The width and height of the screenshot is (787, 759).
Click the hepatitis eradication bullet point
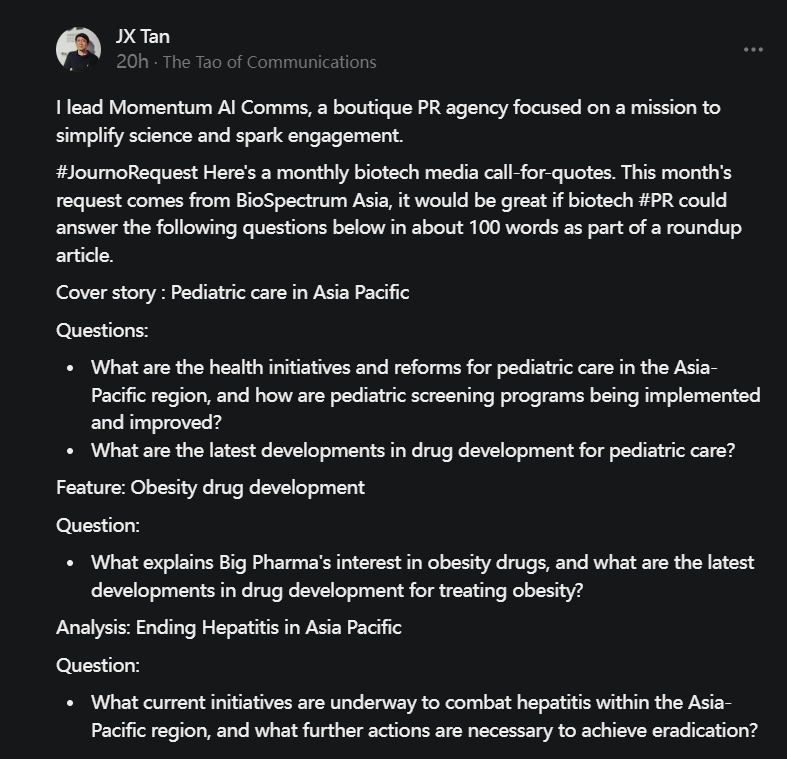click(x=424, y=716)
